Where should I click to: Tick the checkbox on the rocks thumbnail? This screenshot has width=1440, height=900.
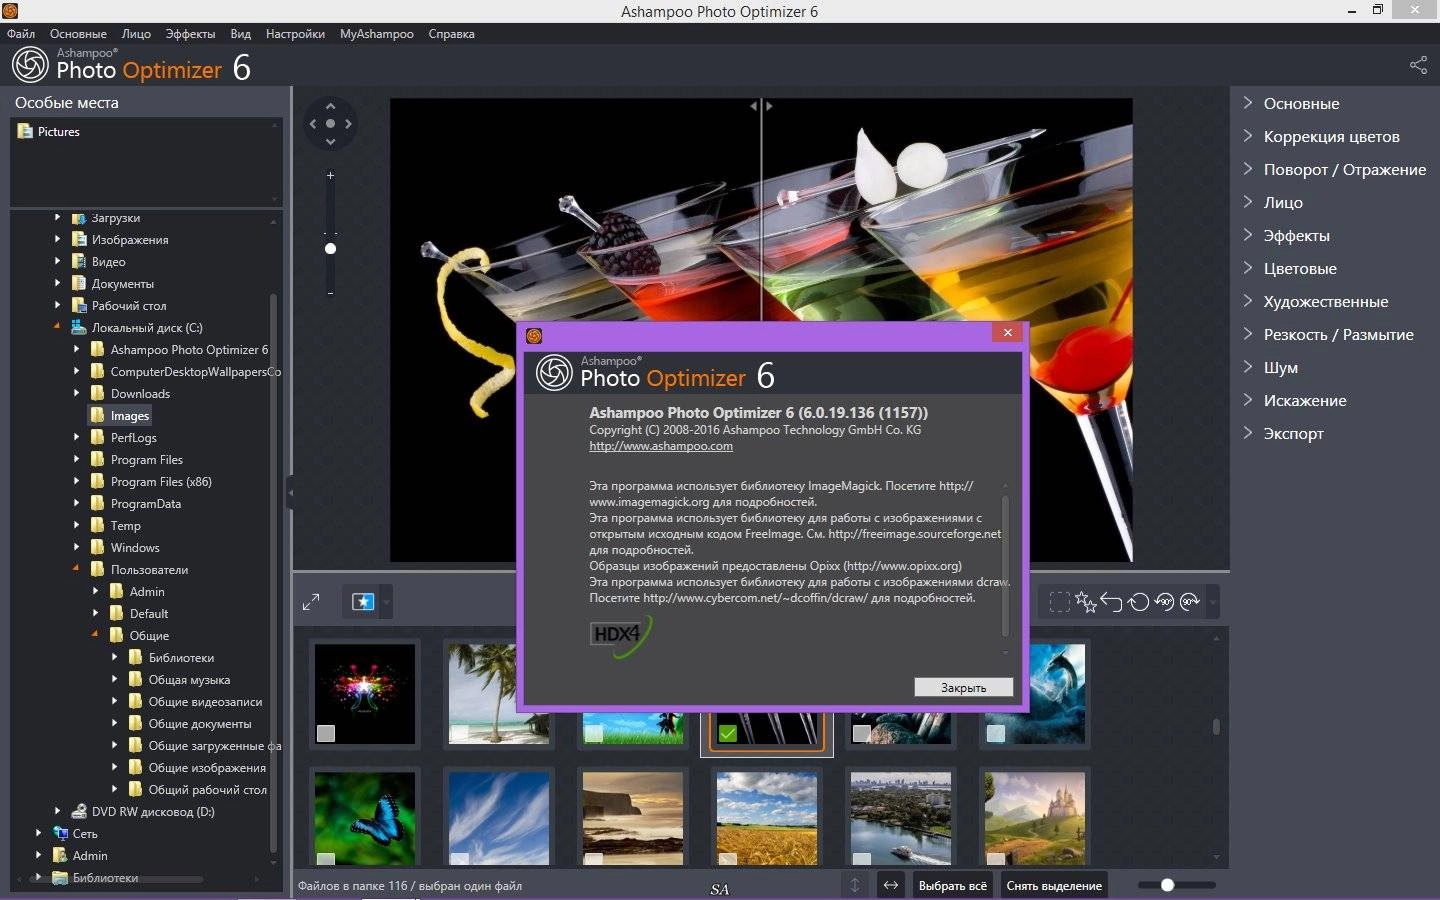click(x=861, y=734)
